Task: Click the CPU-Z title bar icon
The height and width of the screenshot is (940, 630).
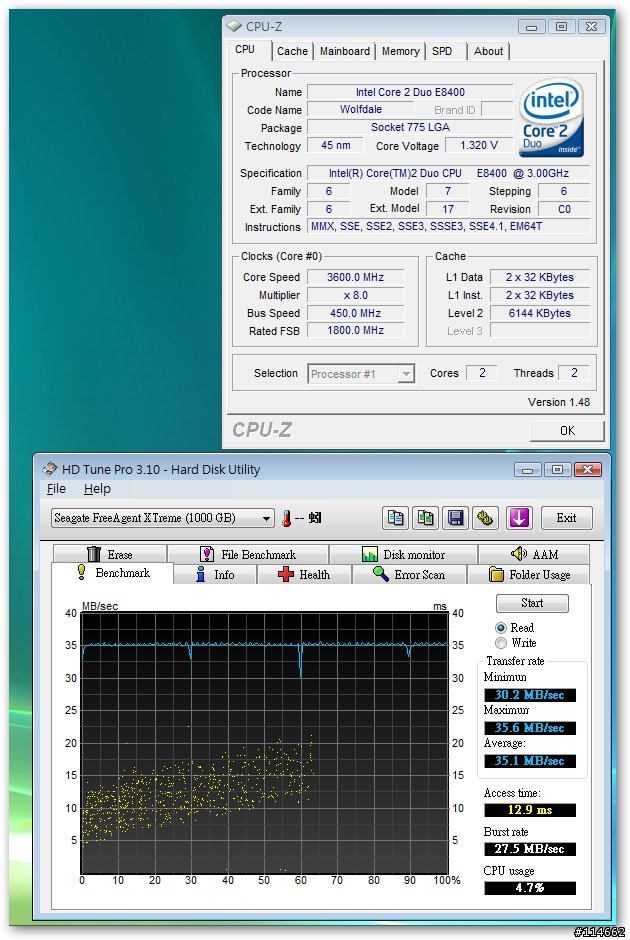Action: pos(234,26)
